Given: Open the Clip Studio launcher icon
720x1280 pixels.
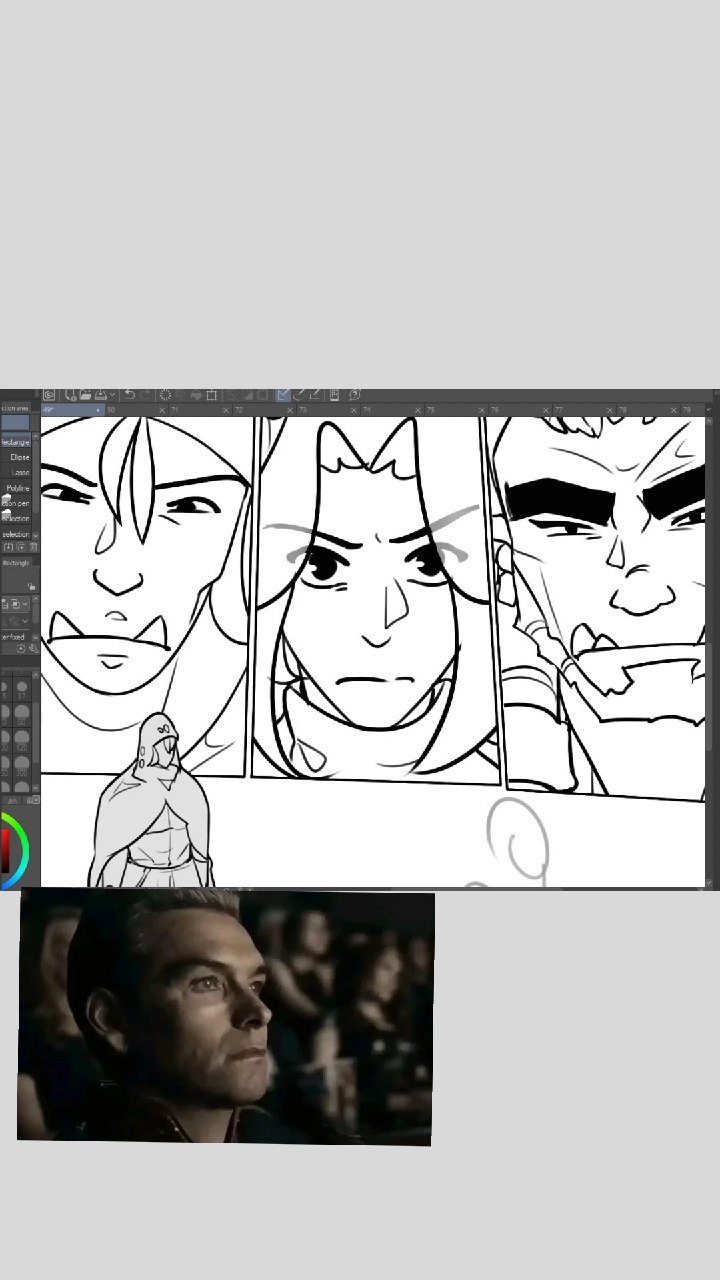Looking at the screenshot, I should coord(49,395).
